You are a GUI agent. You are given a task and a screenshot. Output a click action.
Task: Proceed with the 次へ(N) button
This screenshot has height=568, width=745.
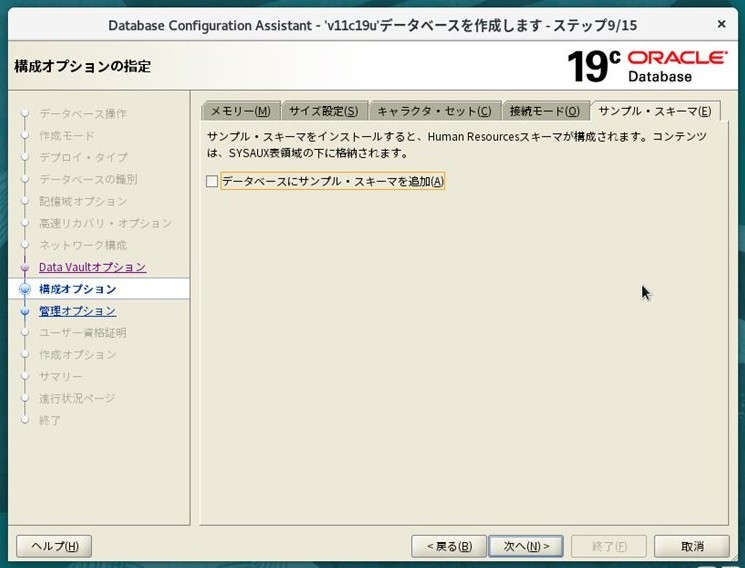tap(526, 546)
